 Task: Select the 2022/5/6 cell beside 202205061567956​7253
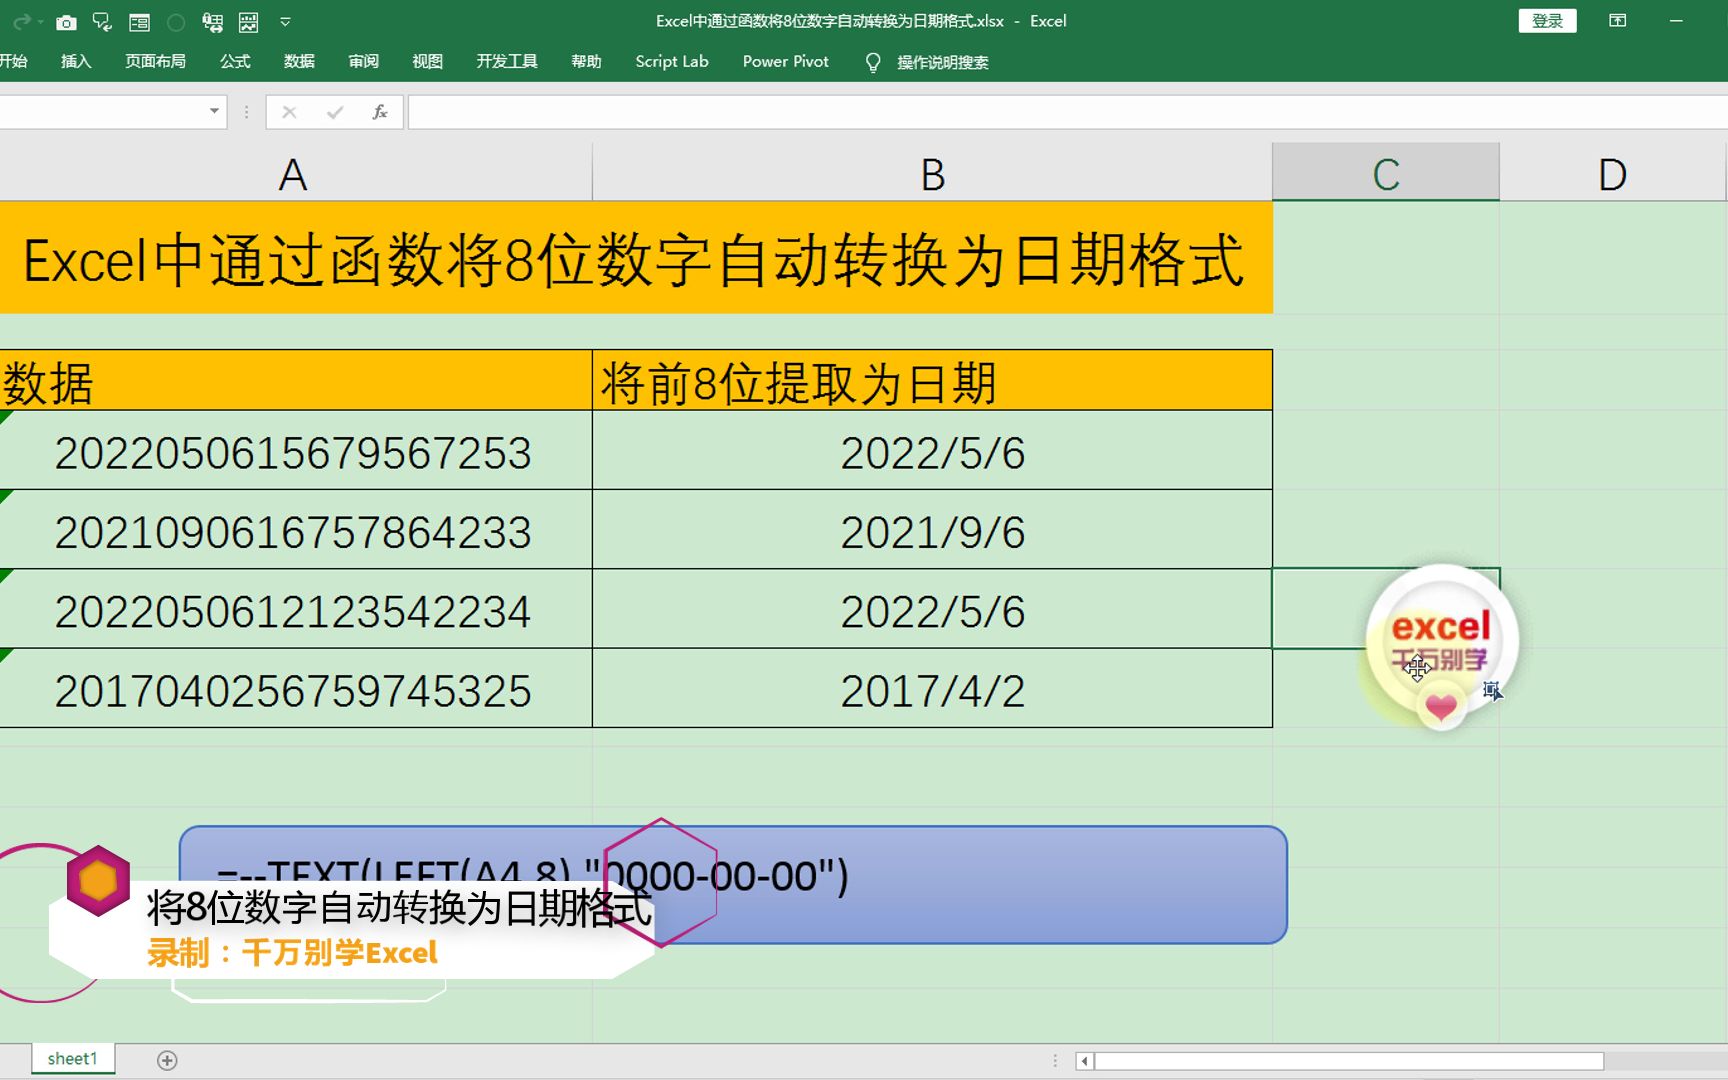pyautogui.click(x=932, y=451)
